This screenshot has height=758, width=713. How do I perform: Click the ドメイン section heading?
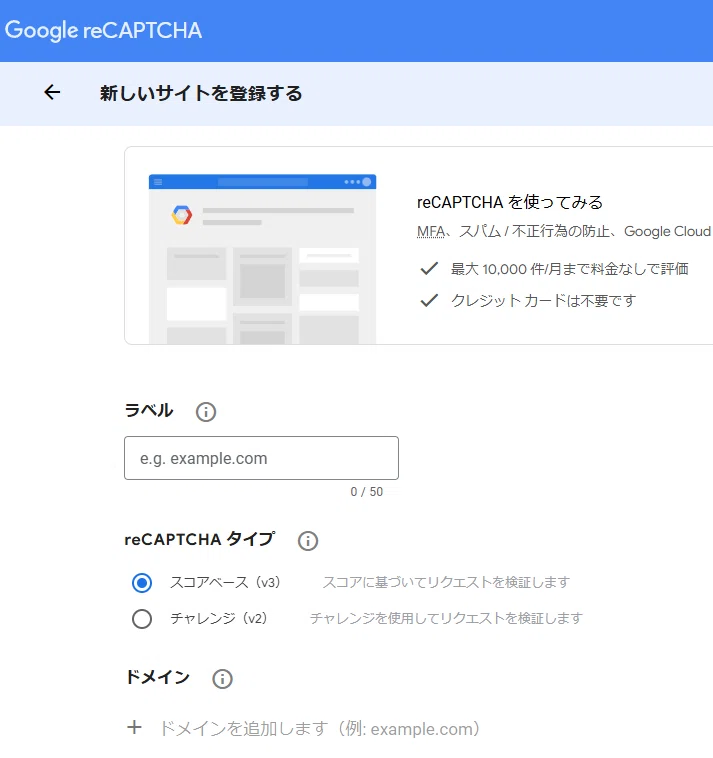click(x=158, y=677)
